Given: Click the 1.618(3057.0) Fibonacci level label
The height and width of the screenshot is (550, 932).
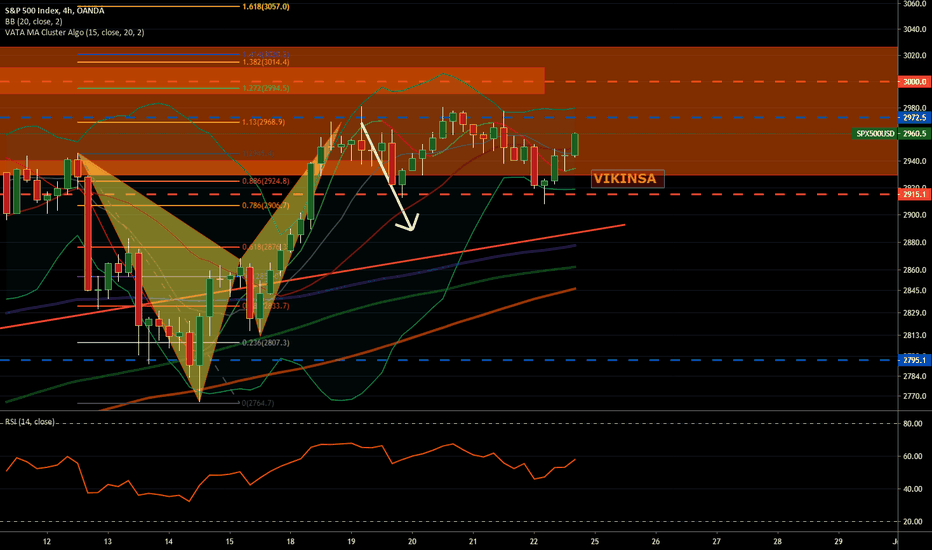Looking at the screenshot, I should coord(266,7).
